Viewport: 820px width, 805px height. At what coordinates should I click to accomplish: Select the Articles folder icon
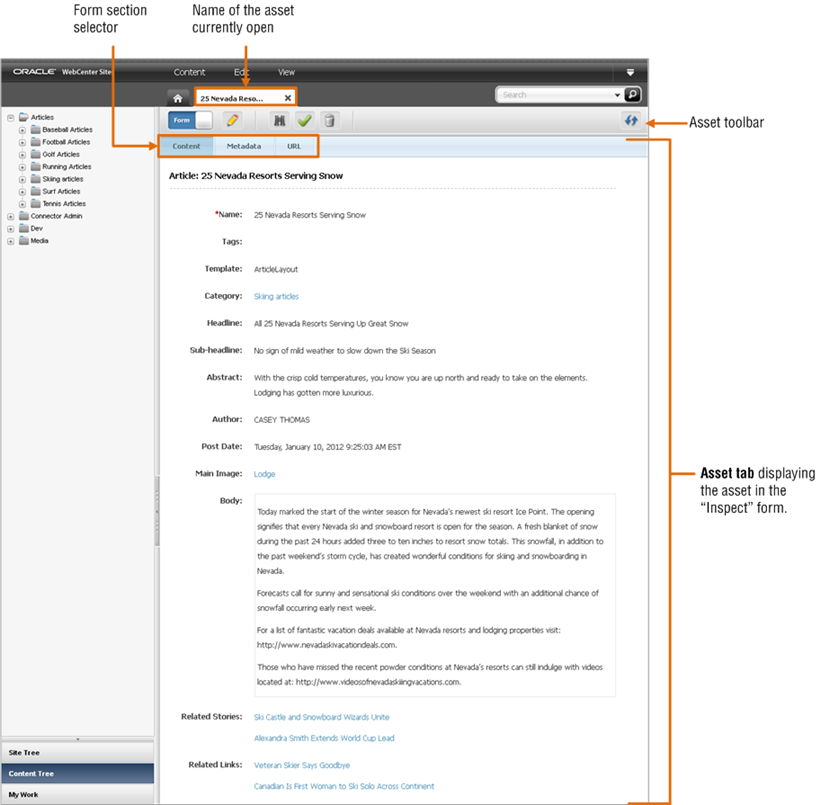(24, 117)
